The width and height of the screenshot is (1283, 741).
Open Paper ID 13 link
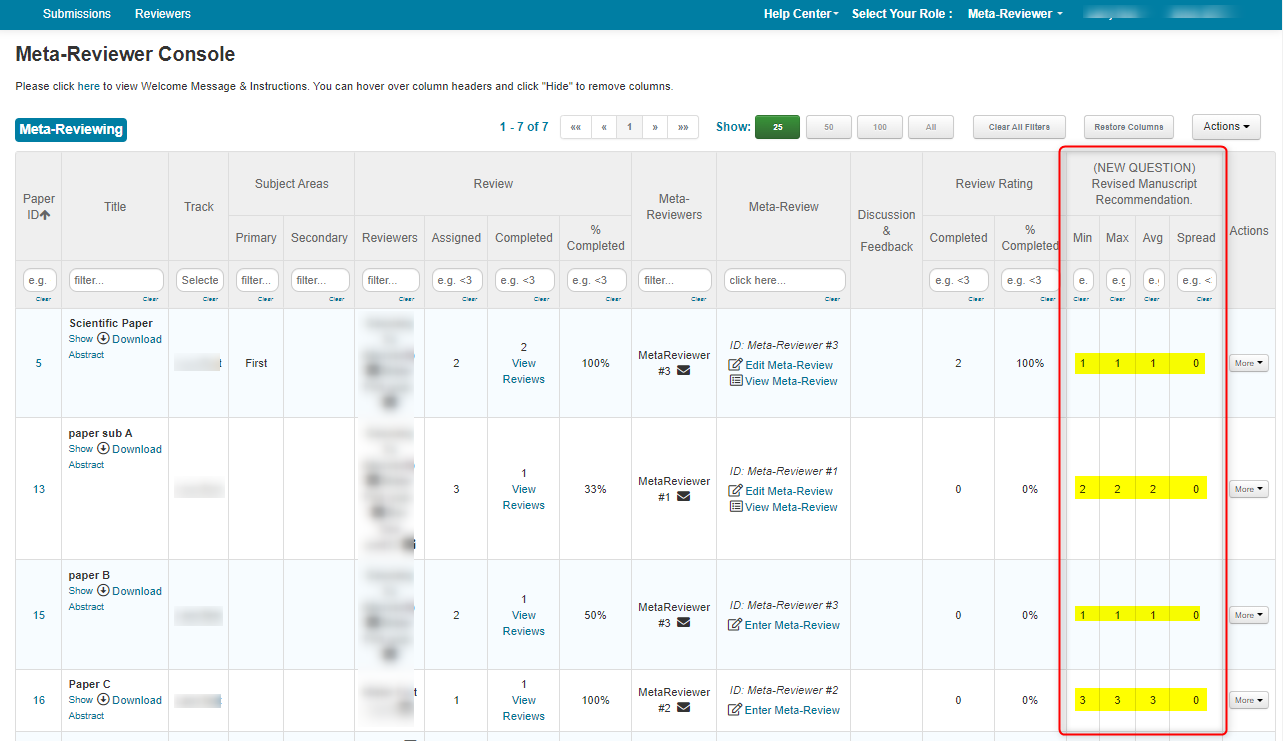39,489
